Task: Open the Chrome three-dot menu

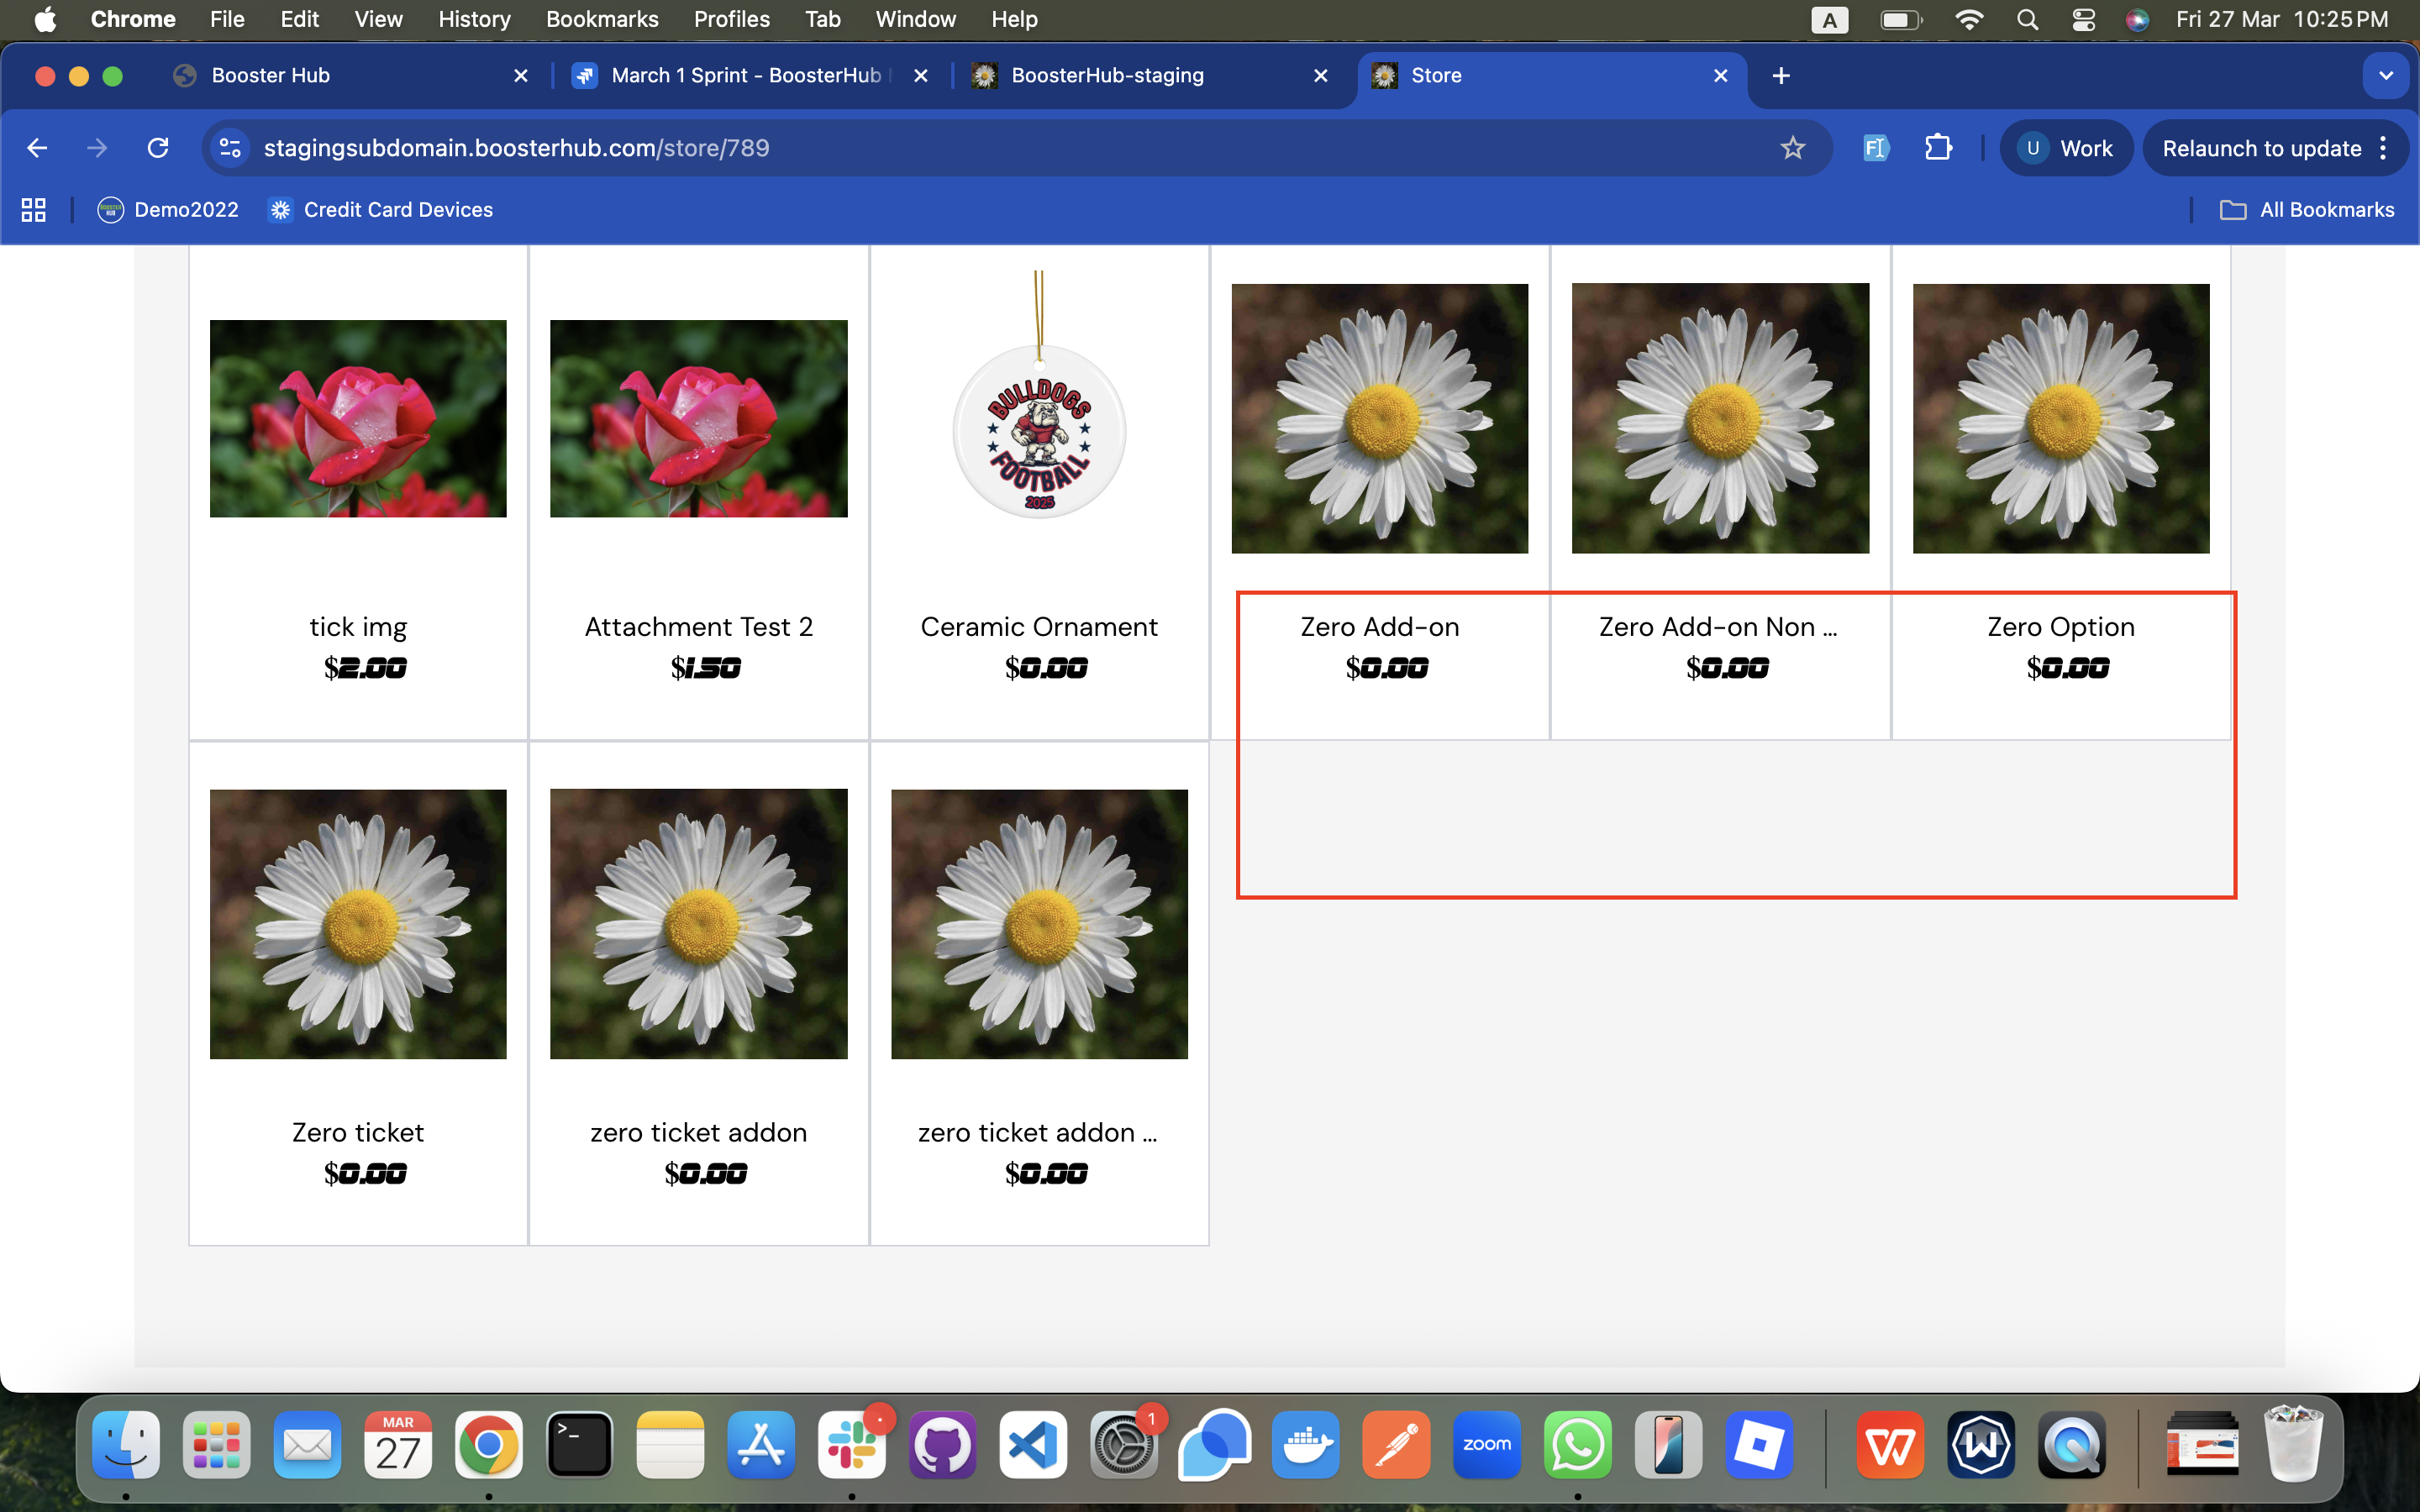Action: pyautogui.click(x=2385, y=148)
